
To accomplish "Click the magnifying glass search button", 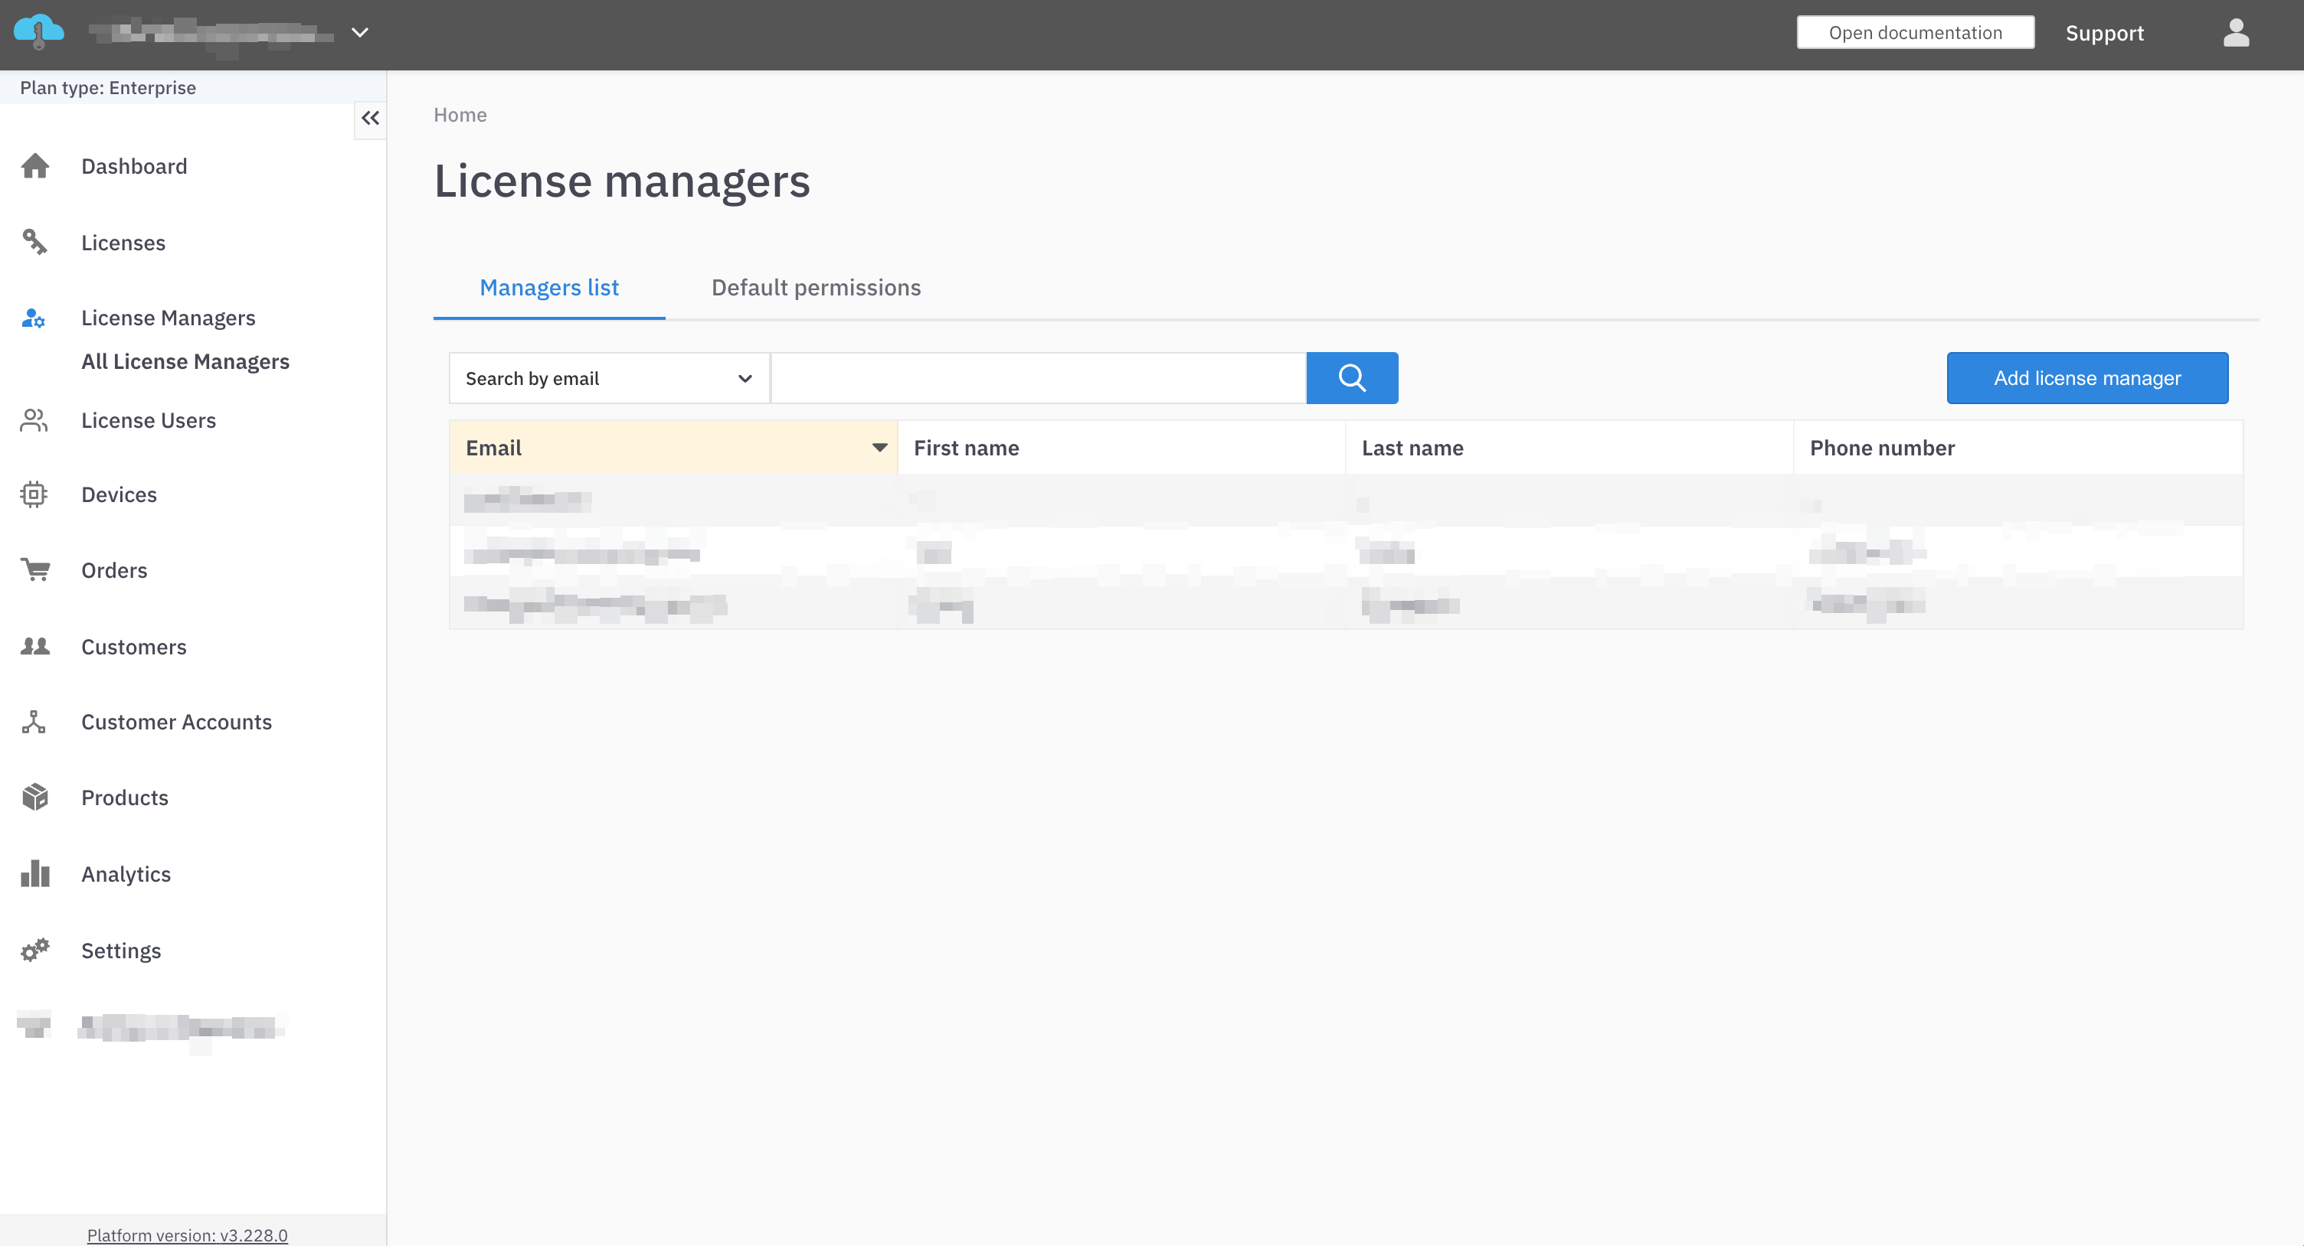I will coord(1352,378).
